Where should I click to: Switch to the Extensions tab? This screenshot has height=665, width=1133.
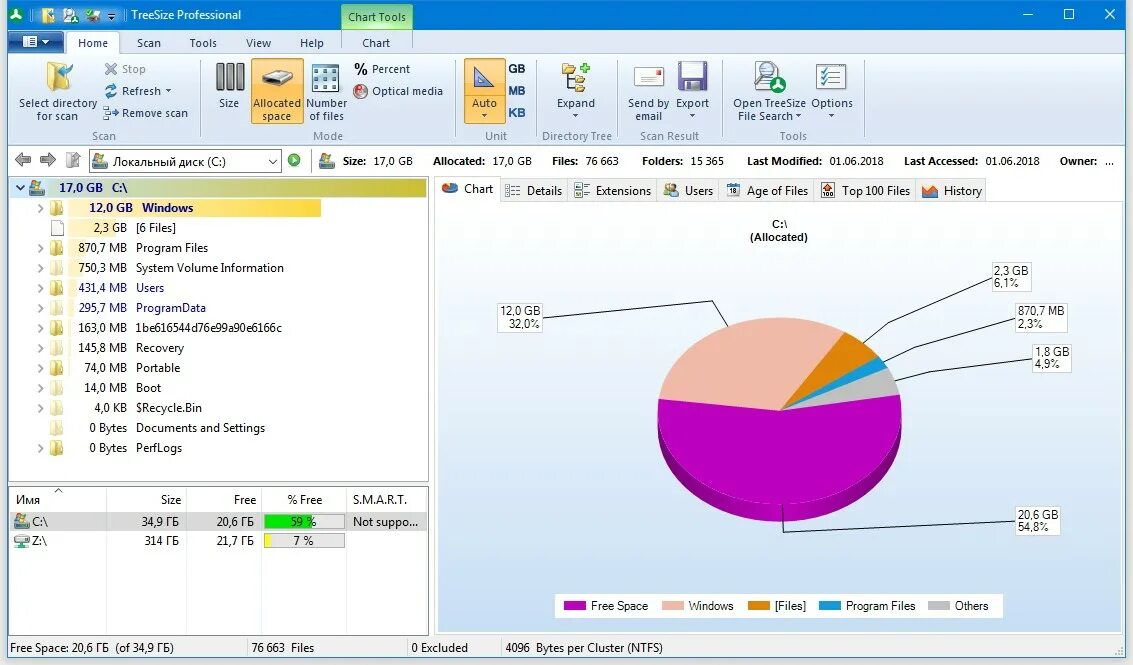pyautogui.click(x=613, y=190)
